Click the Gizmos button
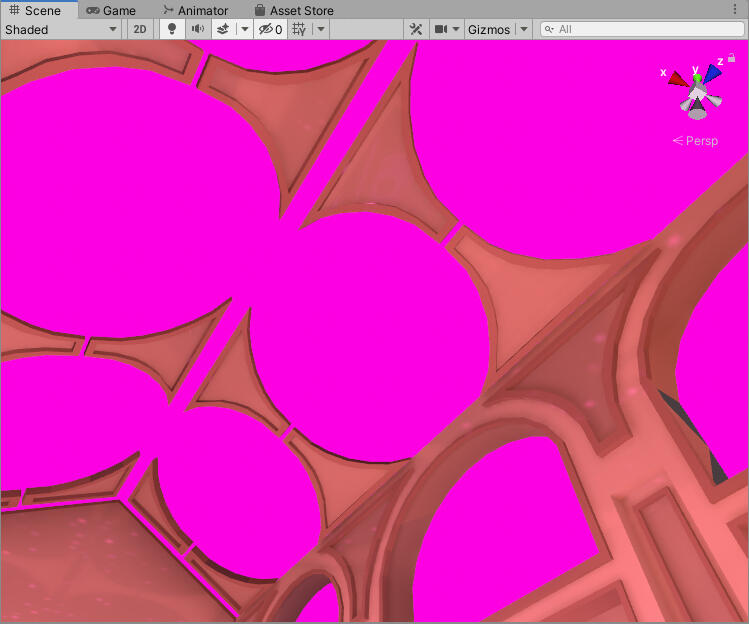 click(488, 29)
